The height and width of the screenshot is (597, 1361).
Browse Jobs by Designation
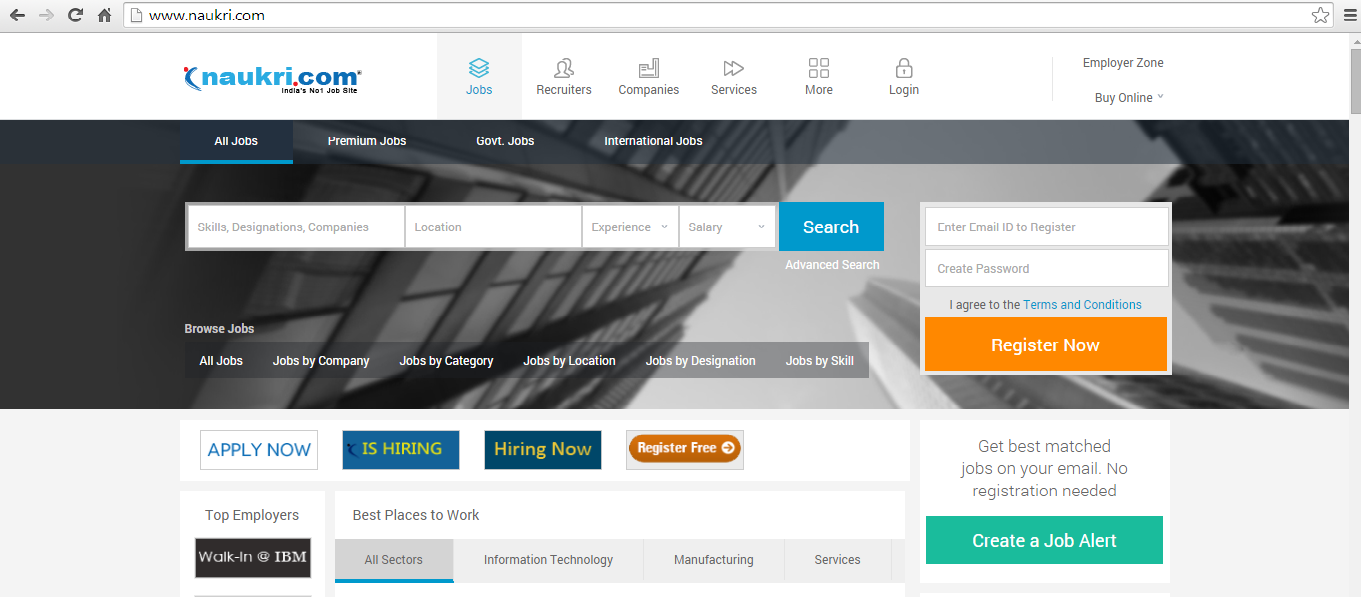pyautogui.click(x=701, y=361)
